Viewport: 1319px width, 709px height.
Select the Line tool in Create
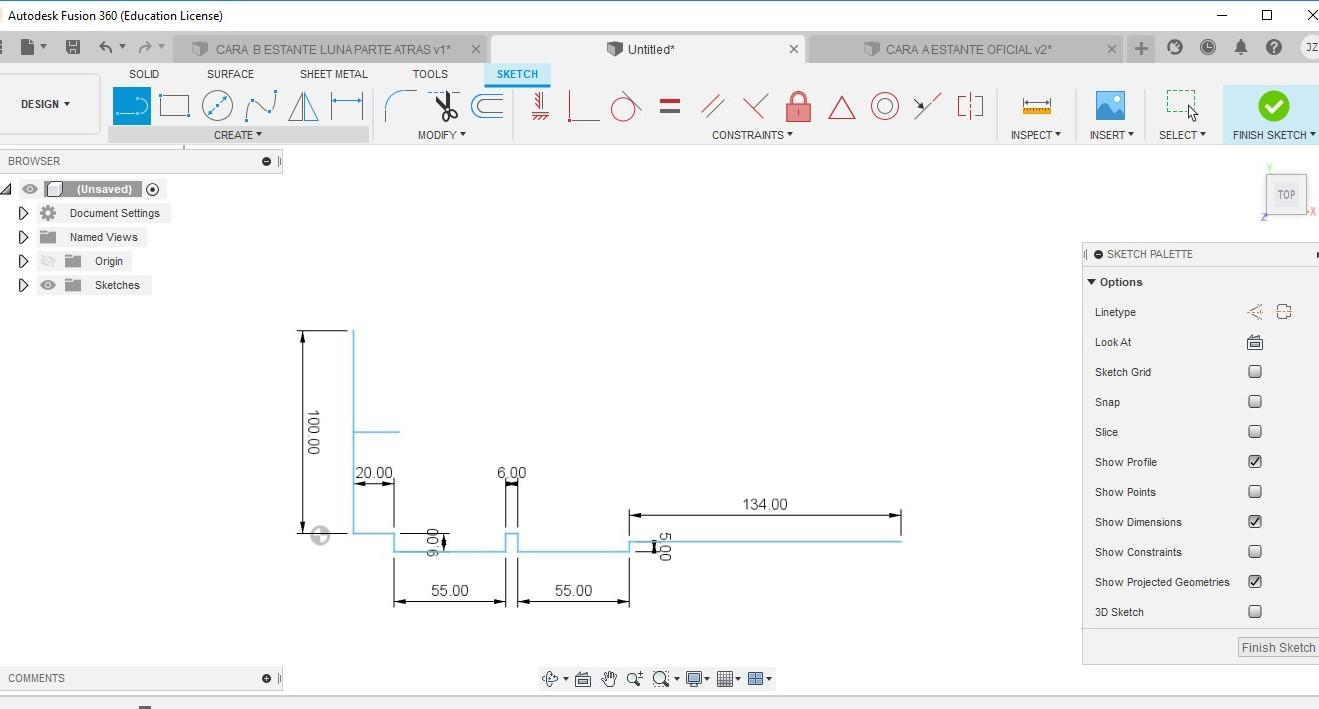tap(131, 106)
